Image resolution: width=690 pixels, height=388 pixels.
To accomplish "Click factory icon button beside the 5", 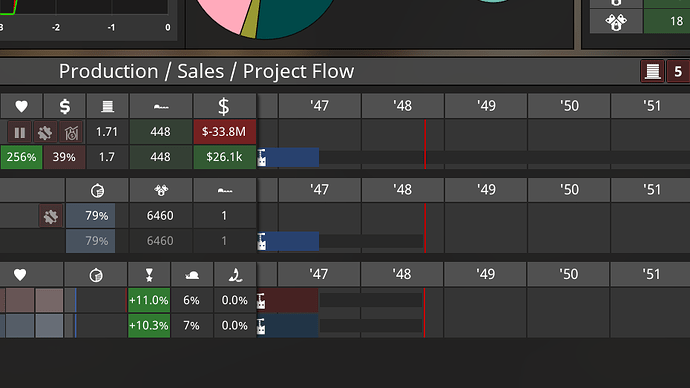I will click(x=652, y=71).
